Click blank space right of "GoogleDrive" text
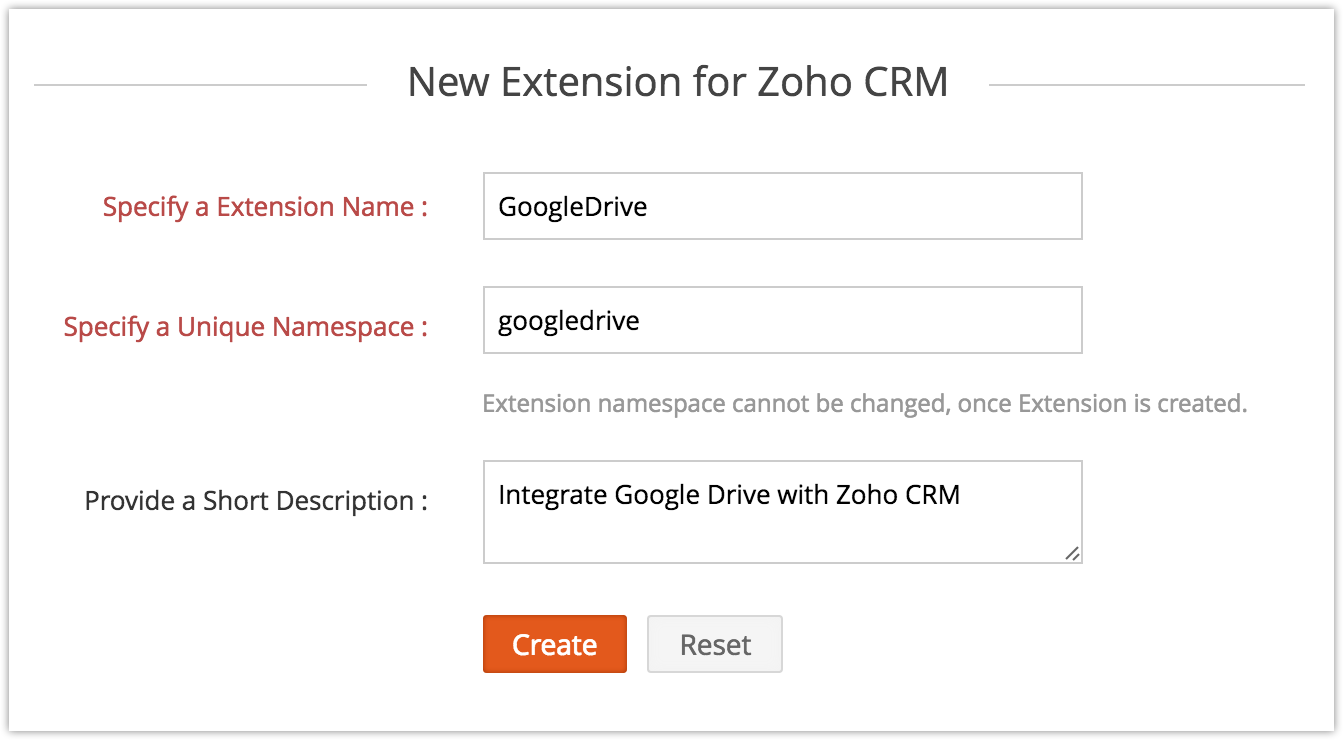This screenshot has width=1343, height=740. tap(860, 207)
